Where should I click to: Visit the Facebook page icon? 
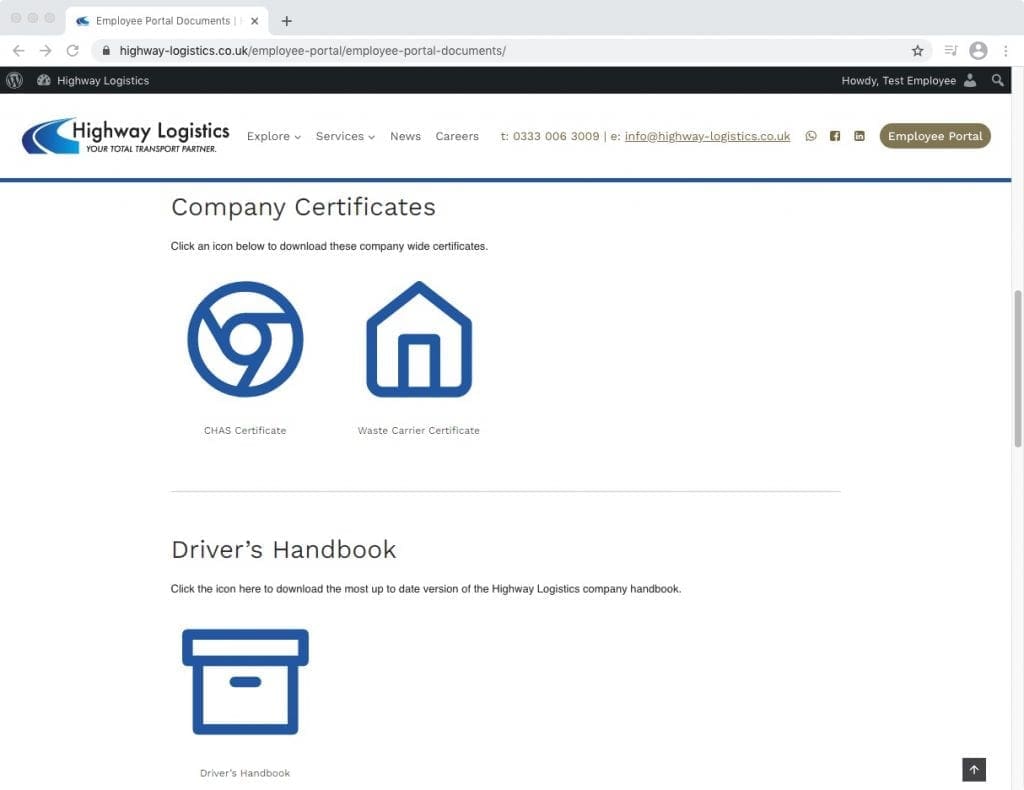tap(835, 136)
